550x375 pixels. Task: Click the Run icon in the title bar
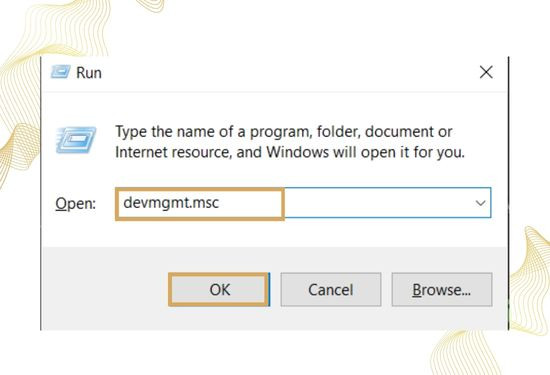point(60,72)
